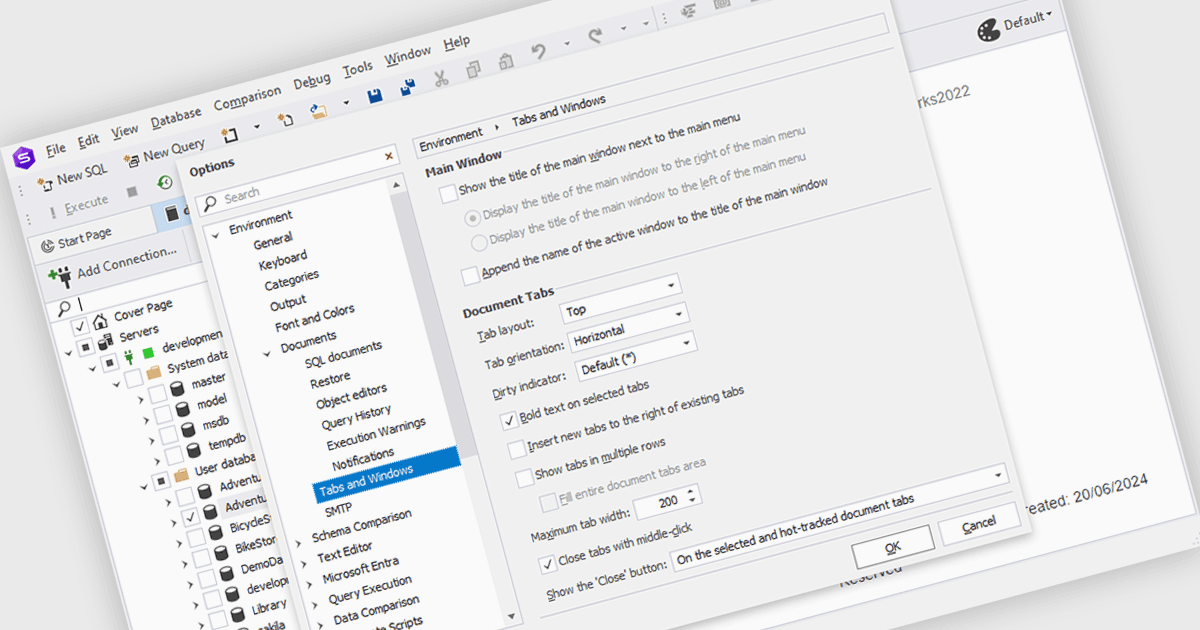Close the Options dialog
Viewport: 1200px width, 630px height.
tap(388, 155)
